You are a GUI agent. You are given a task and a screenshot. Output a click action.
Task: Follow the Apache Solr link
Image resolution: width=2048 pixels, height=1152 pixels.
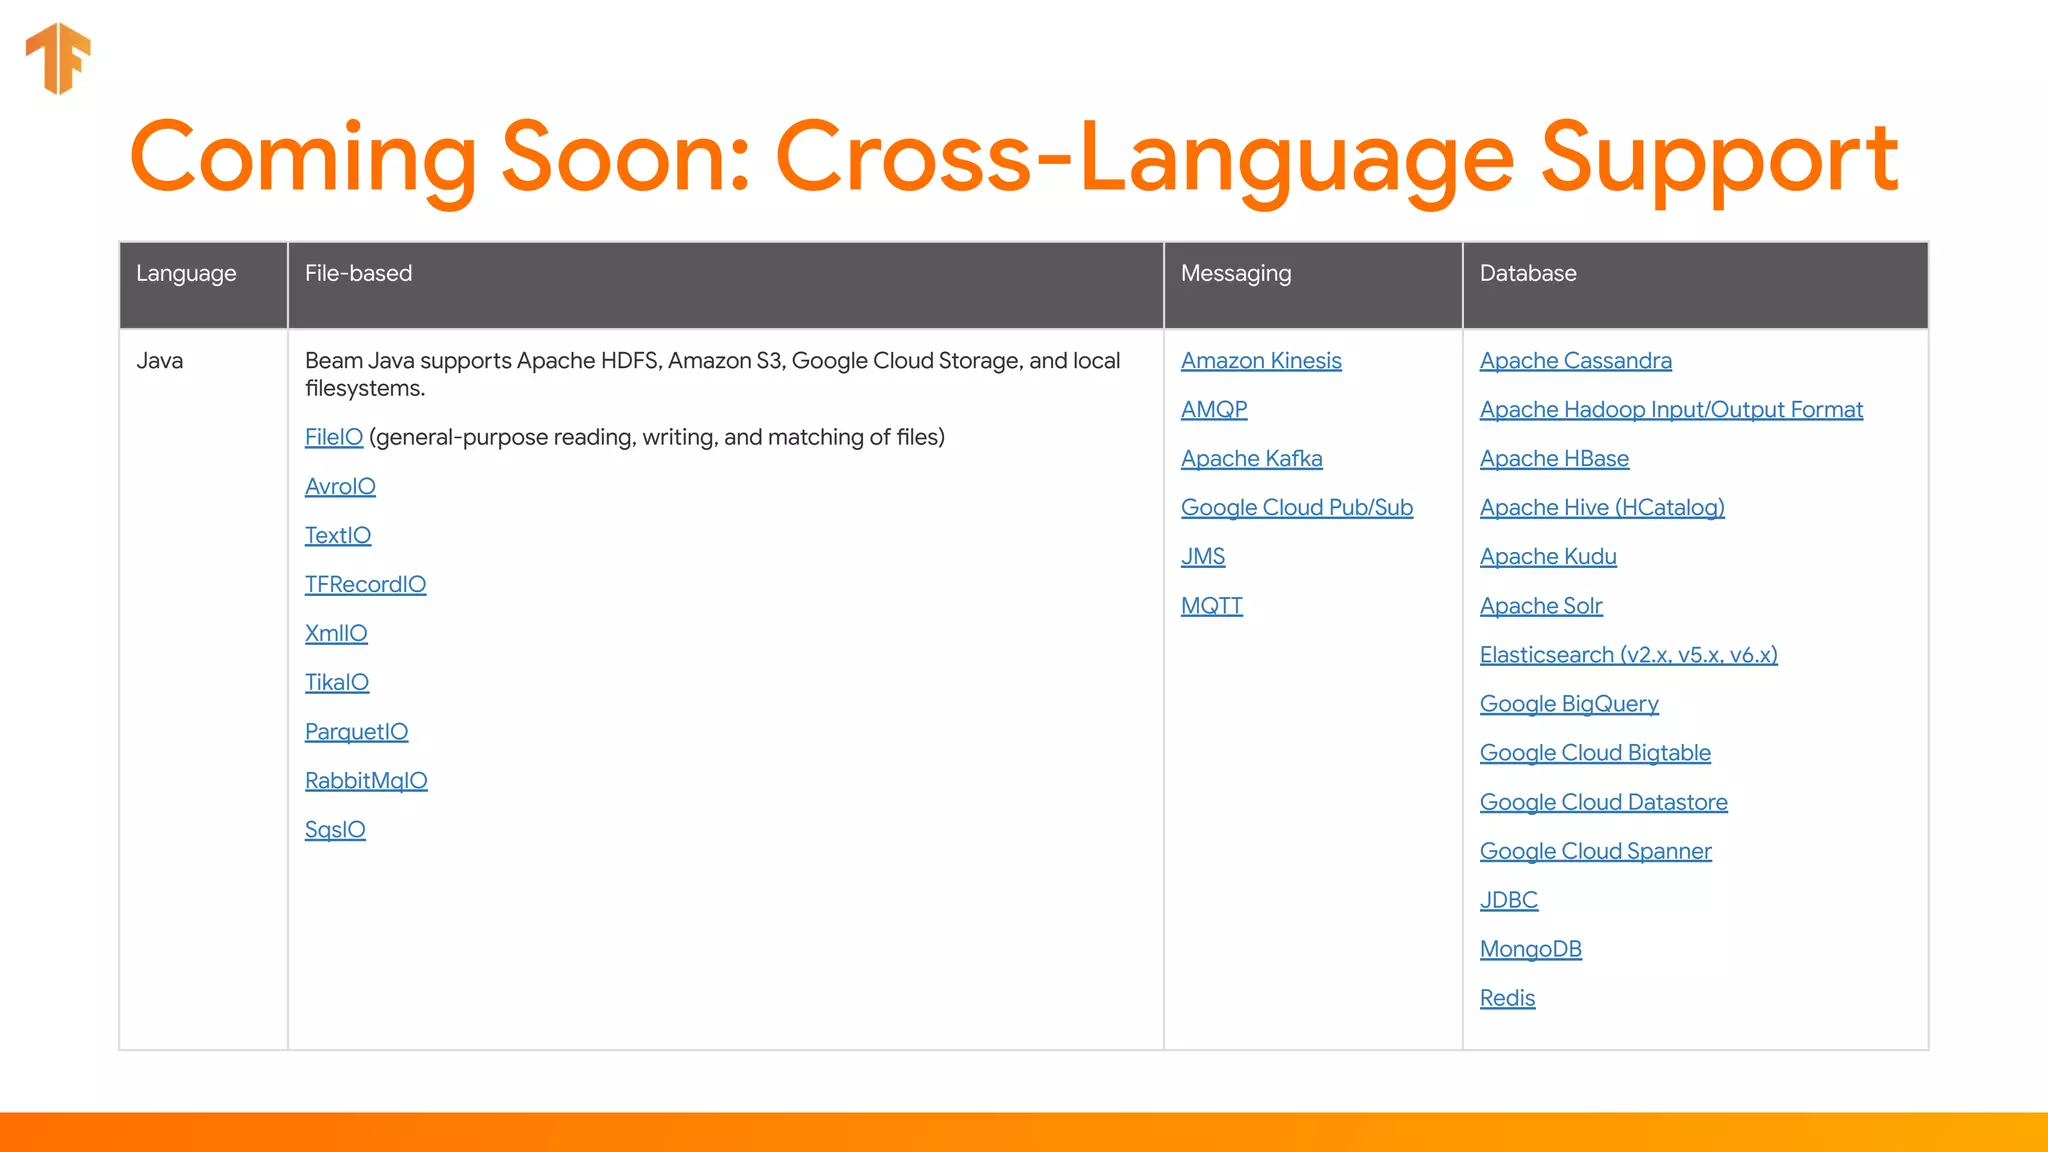click(x=1541, y=606)
